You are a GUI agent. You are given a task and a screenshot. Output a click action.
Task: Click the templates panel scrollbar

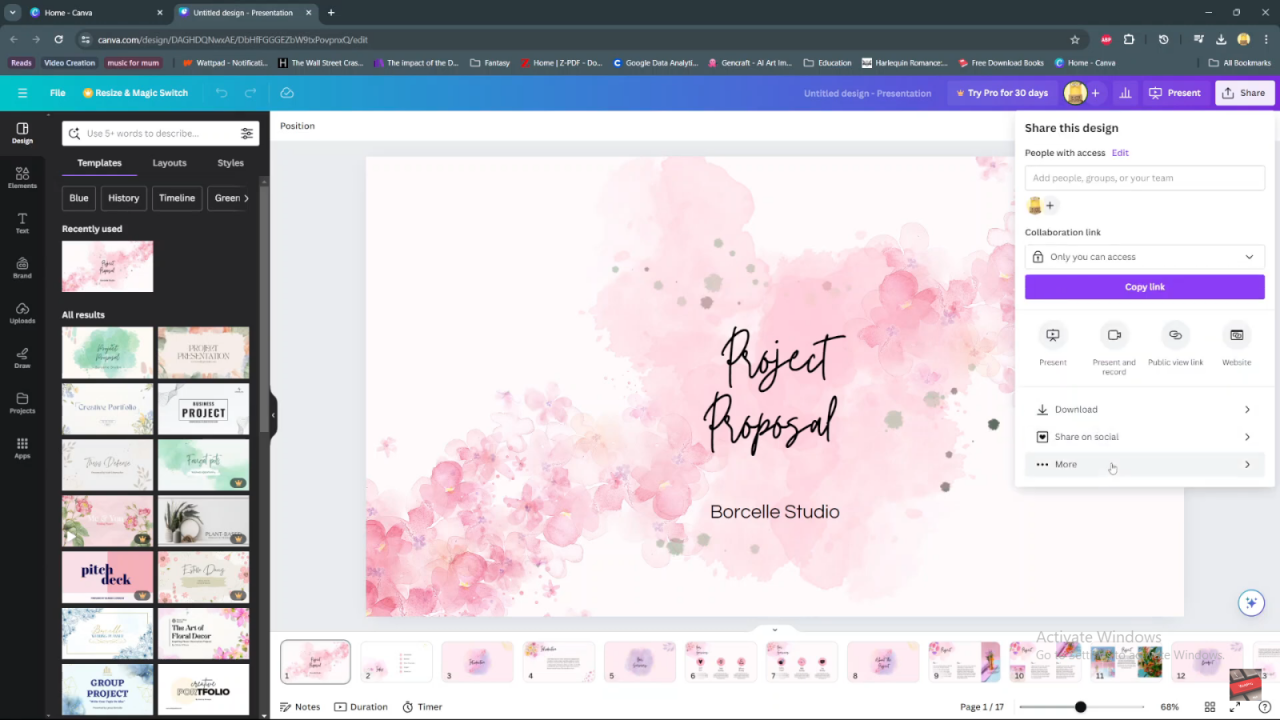(264, 310)
